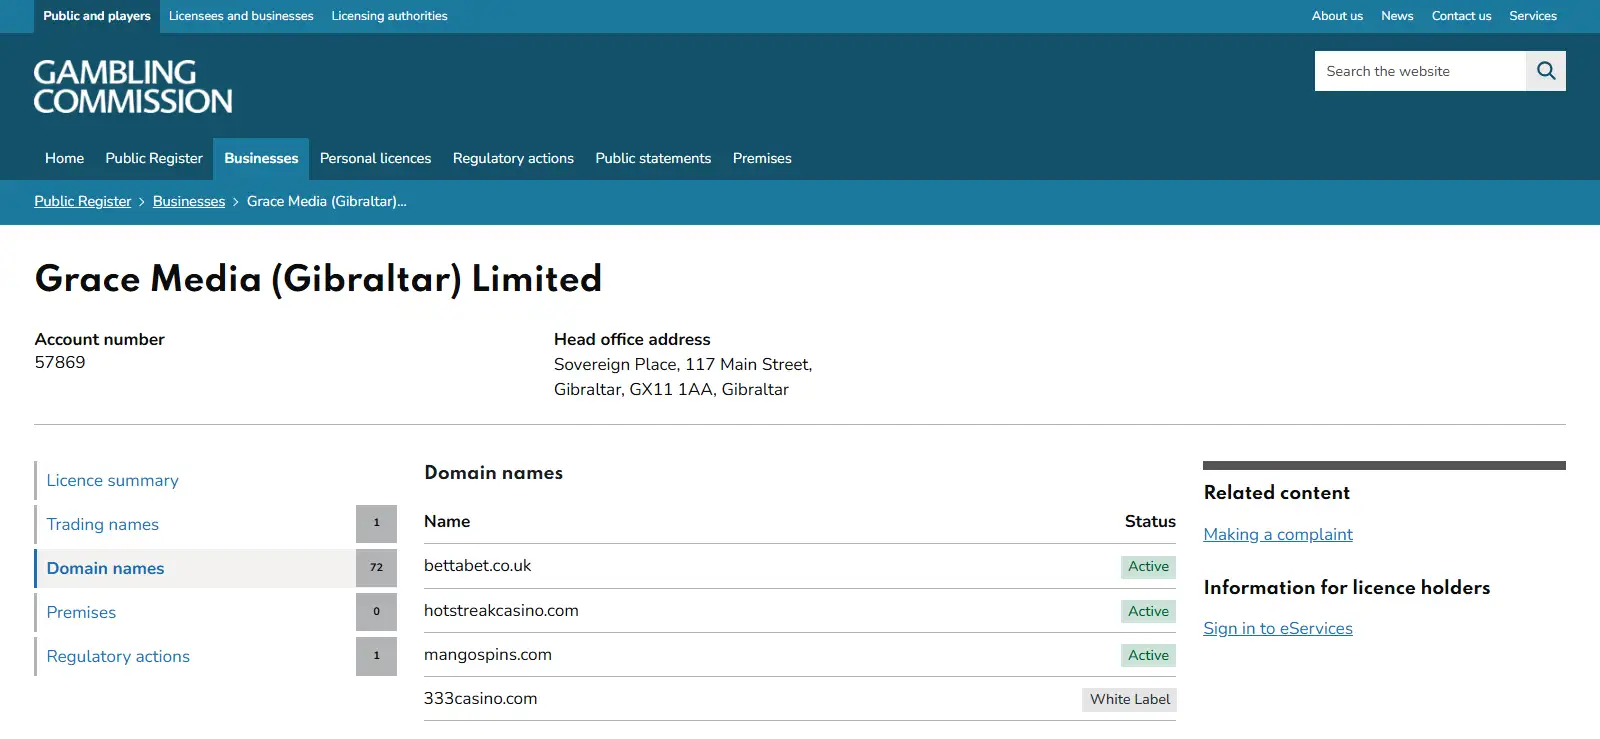This screenshot has width=1600, height=739.
Task: Click the Gambling Commission logo
Action: coord(133,86)
